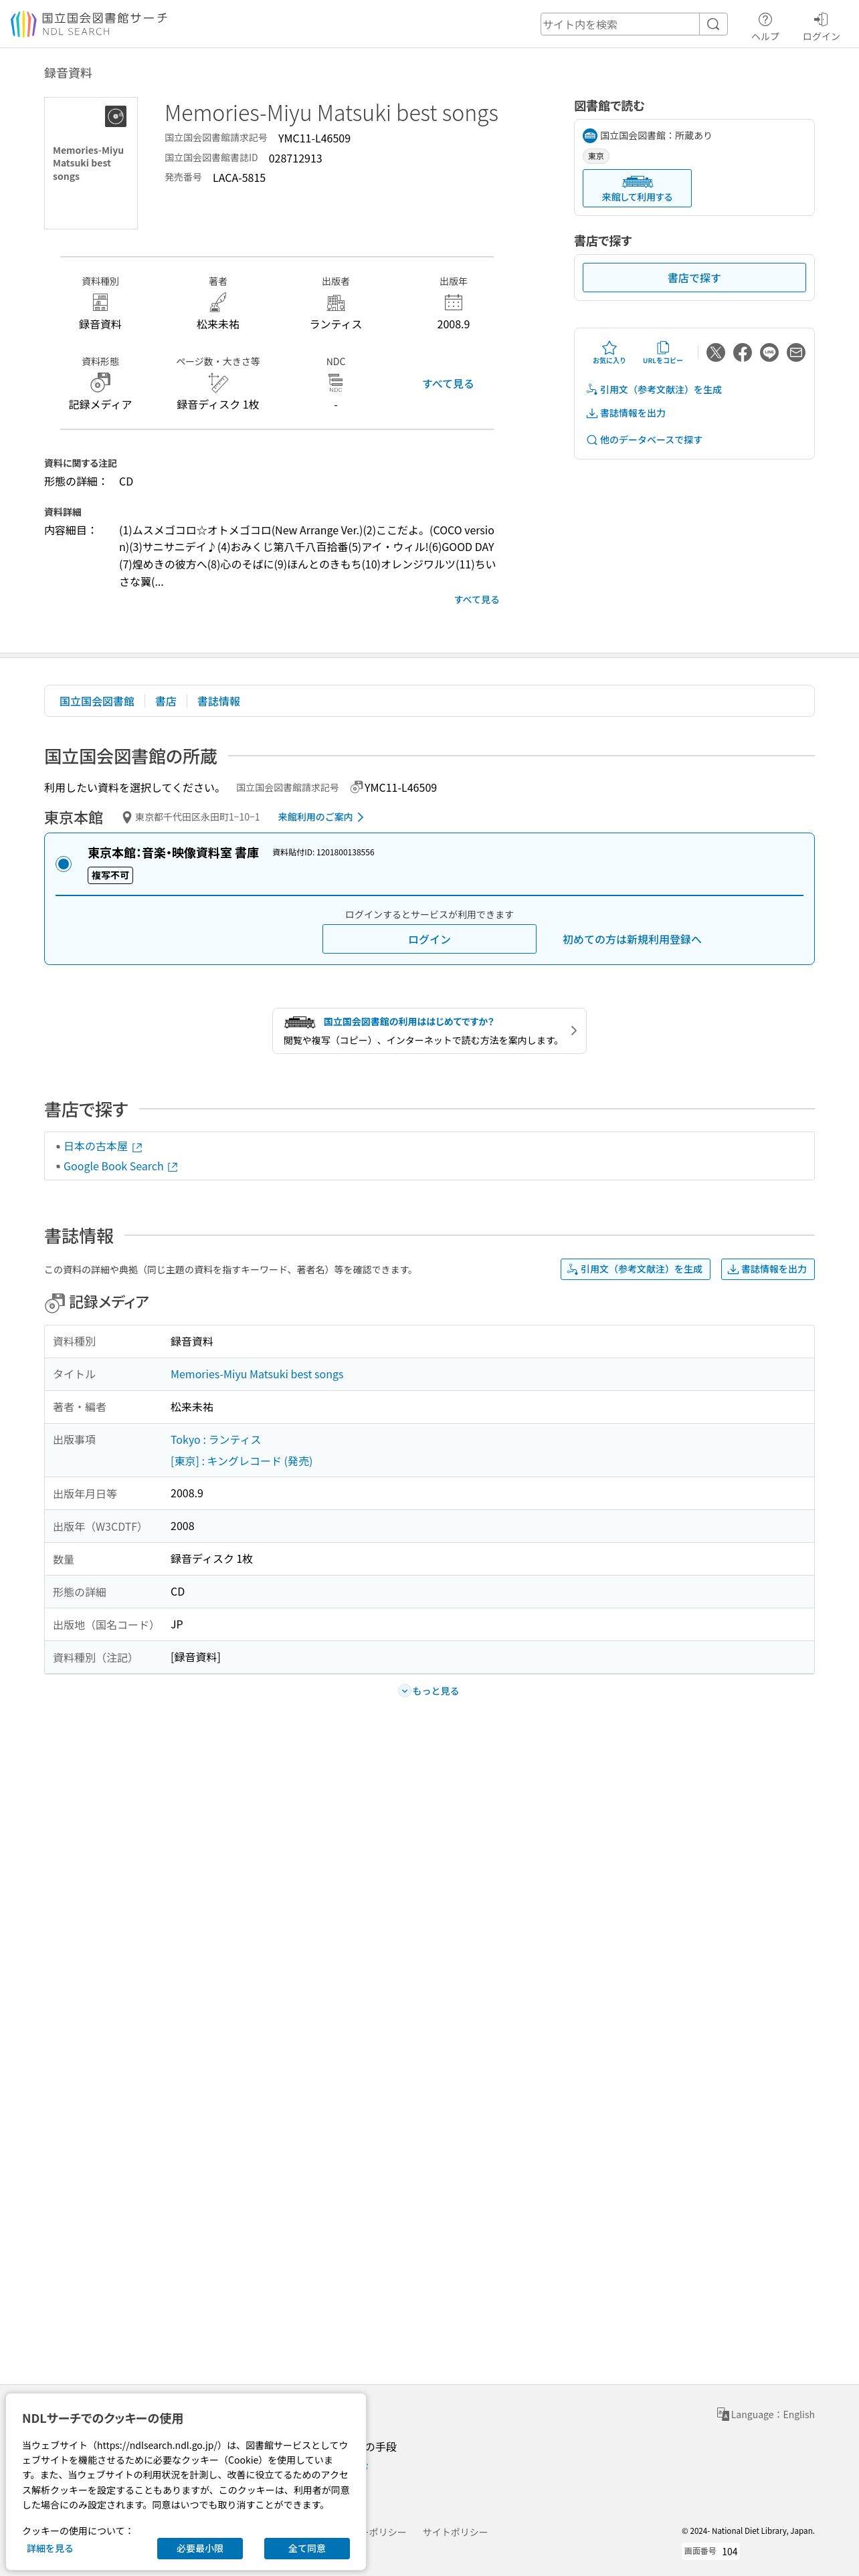The image size is (859, 2576).
Task: Click サイトポリシー footer link
Action: pos(455,2532)
